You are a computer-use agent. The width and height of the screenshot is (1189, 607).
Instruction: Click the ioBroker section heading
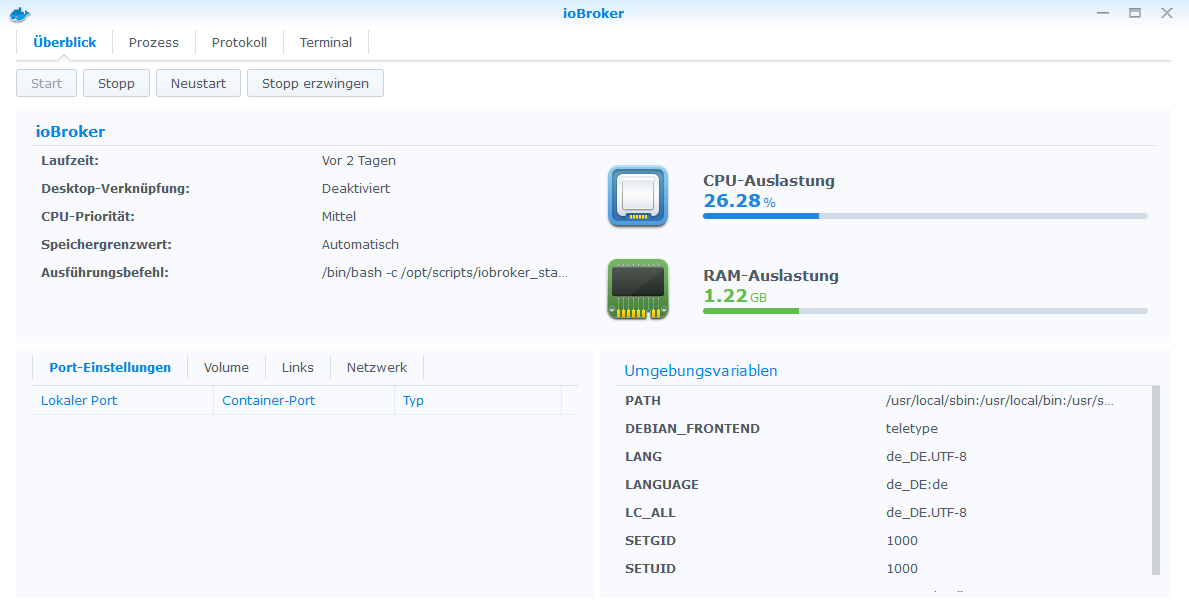click(x=71, y=131)
